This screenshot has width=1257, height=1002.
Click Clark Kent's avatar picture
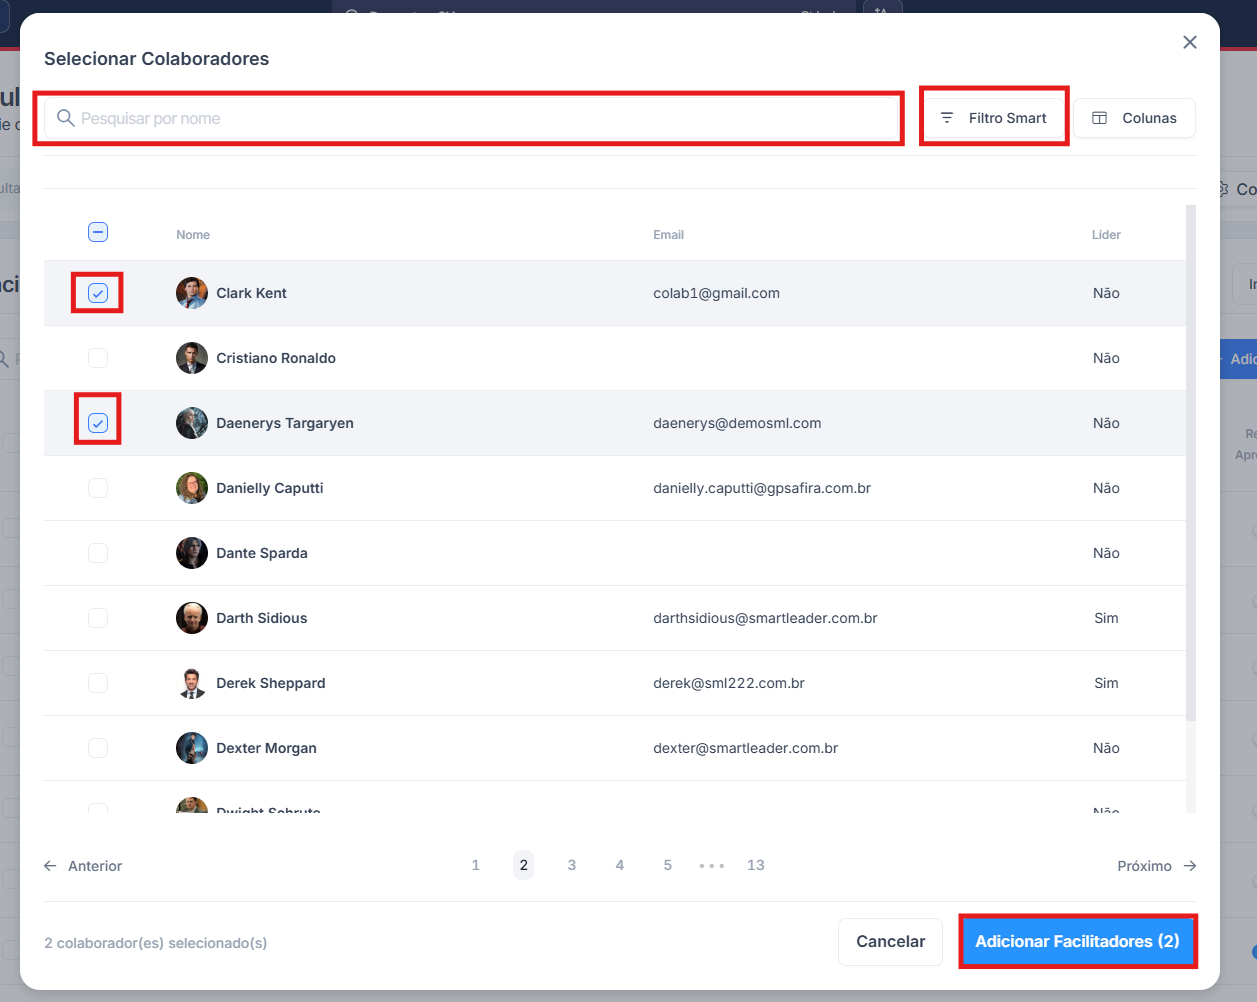click(x=192, y=293)
